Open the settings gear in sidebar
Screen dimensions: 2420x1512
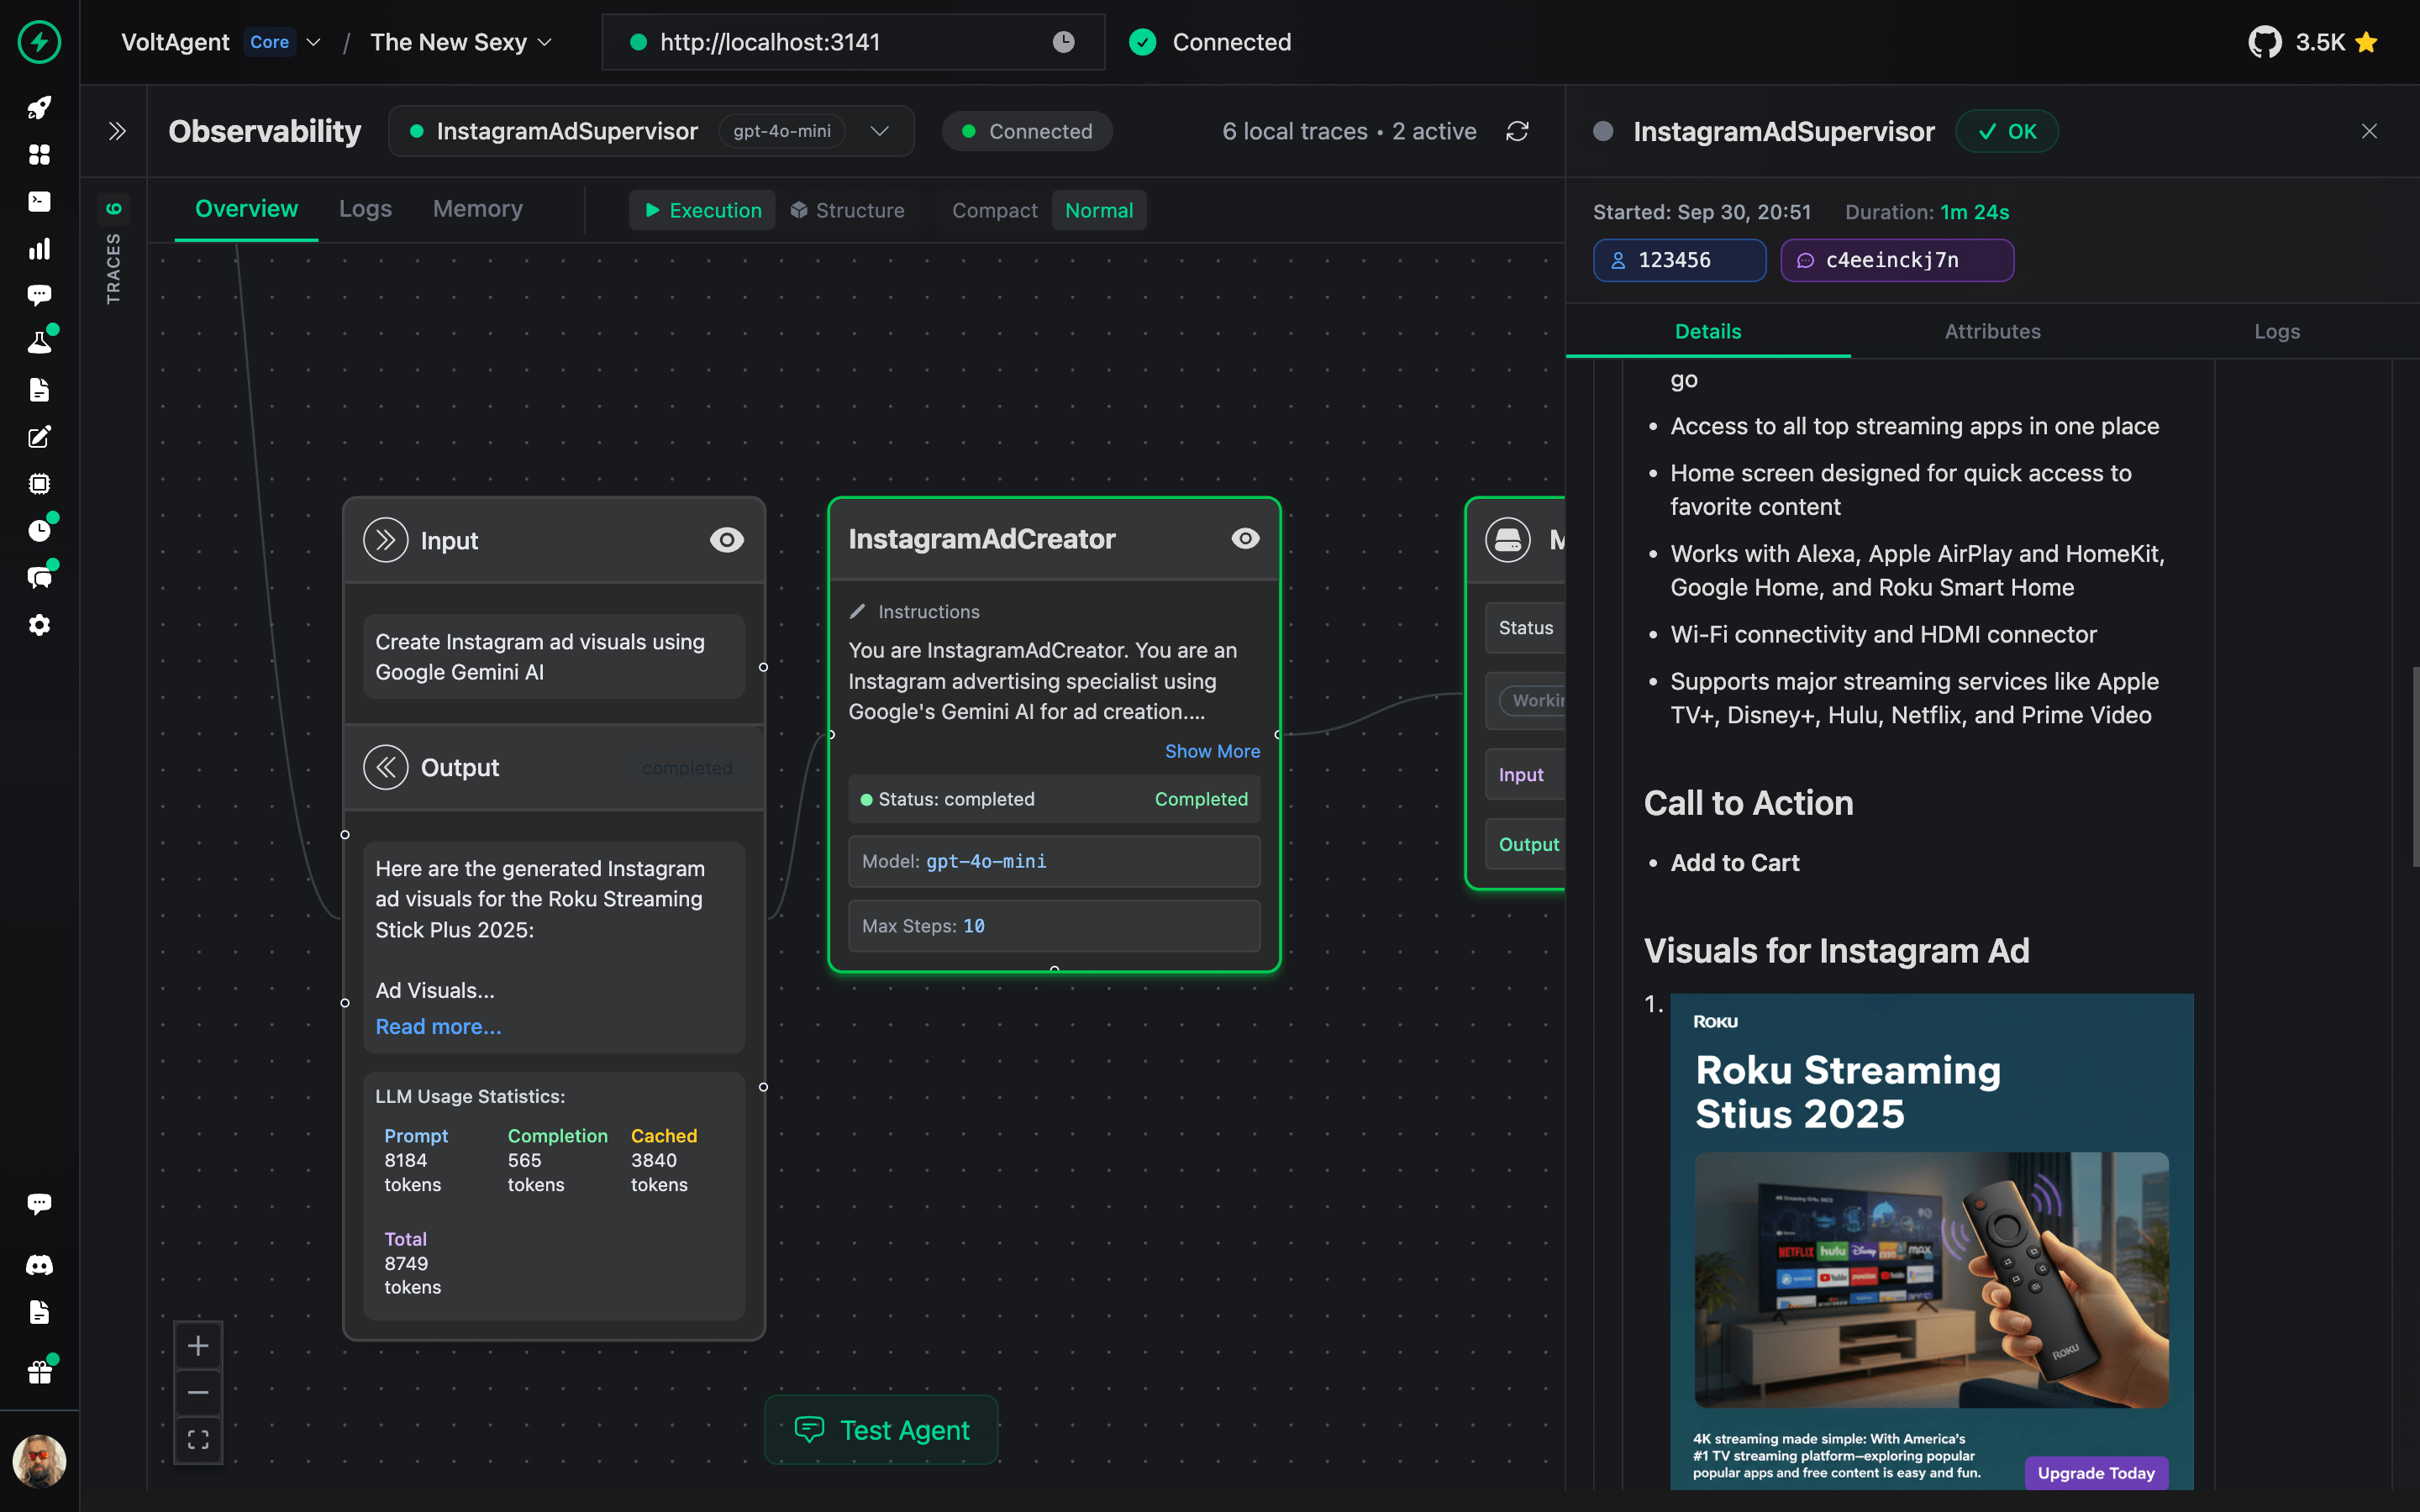[40, 625]
